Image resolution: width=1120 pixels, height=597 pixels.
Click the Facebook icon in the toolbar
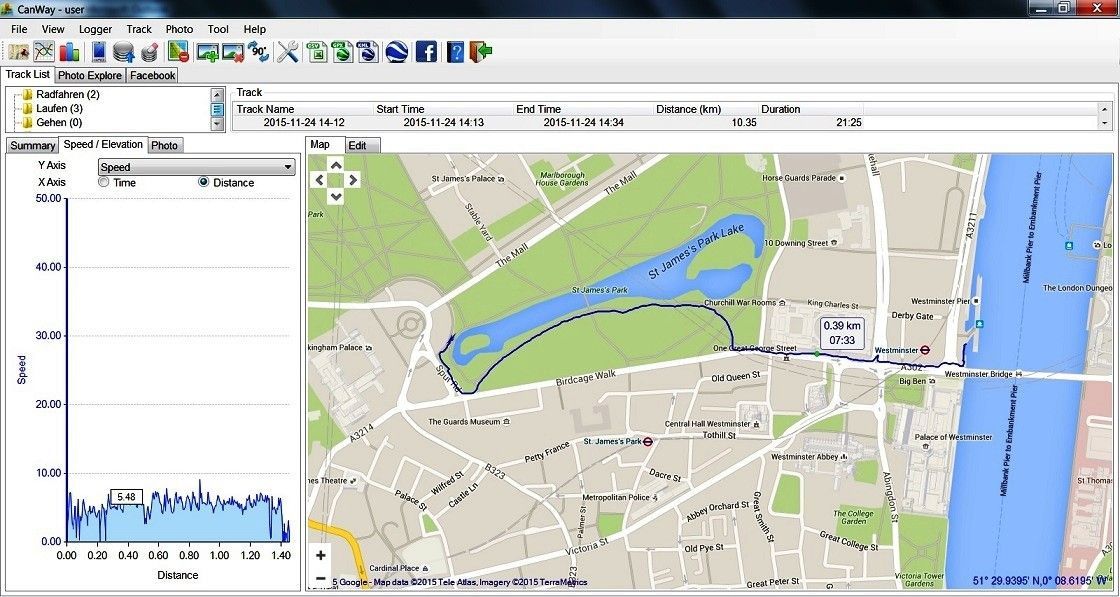point(426,52)
